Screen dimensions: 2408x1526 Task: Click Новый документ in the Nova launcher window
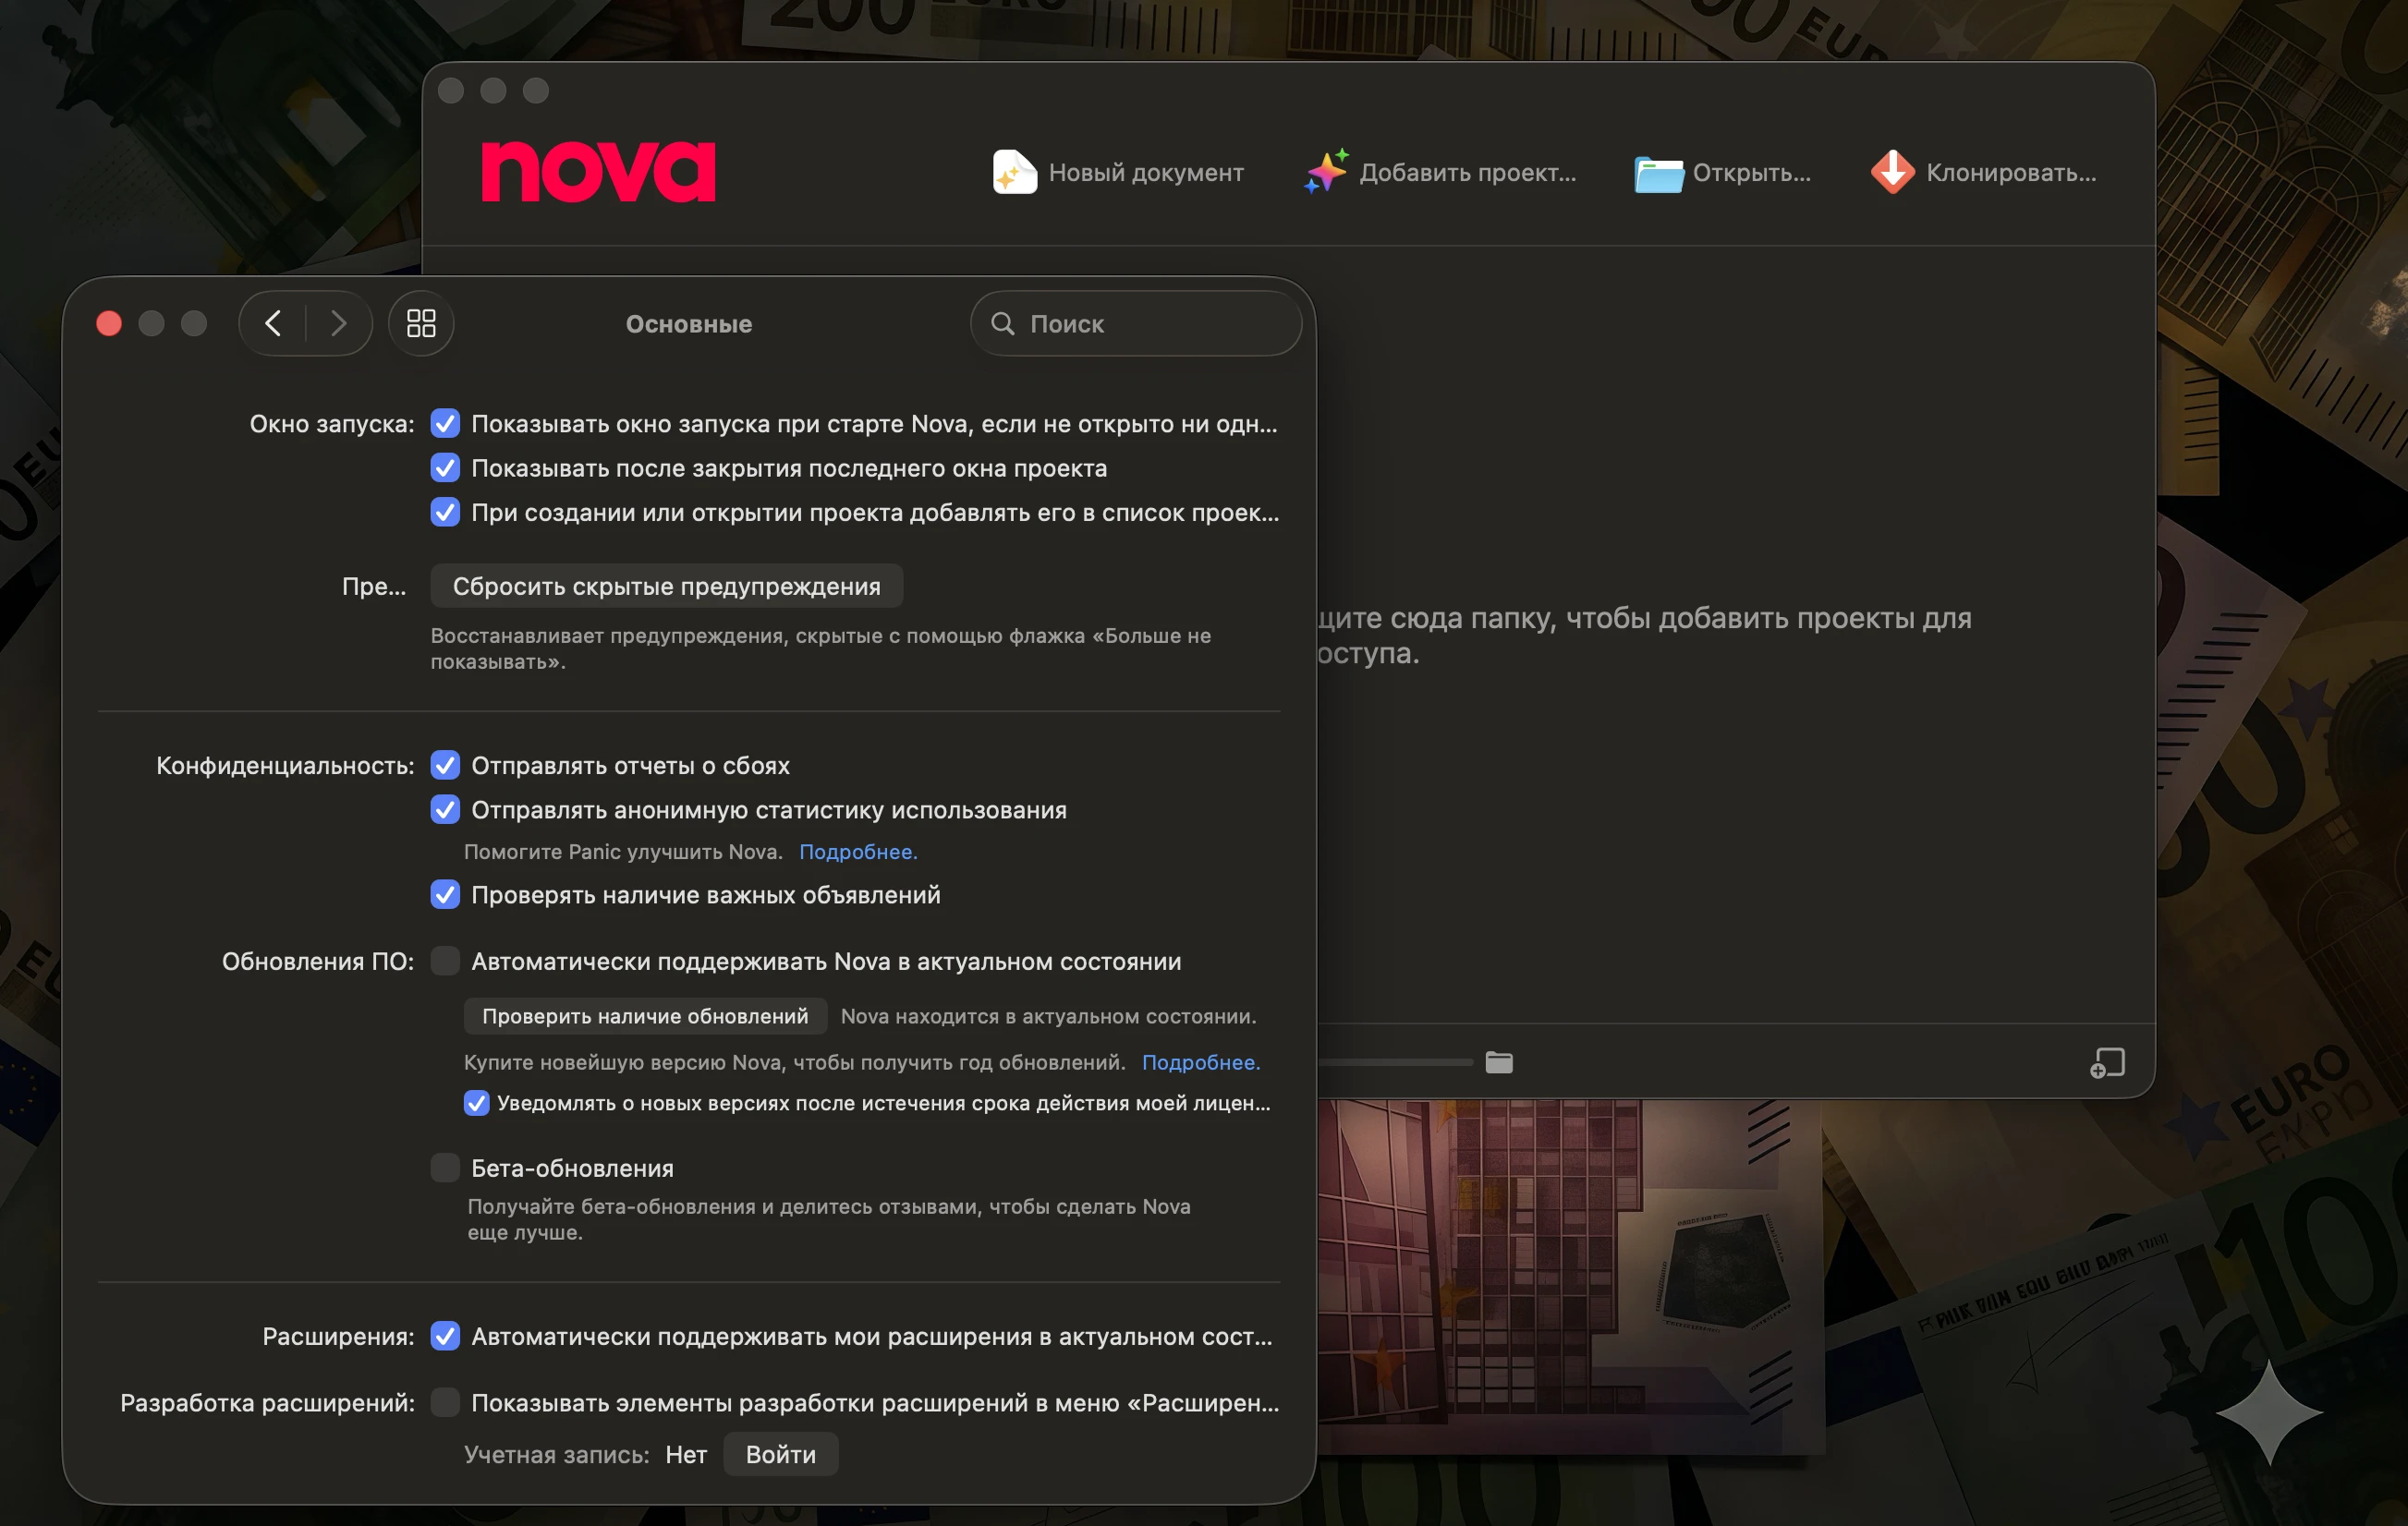[1118, 172]
